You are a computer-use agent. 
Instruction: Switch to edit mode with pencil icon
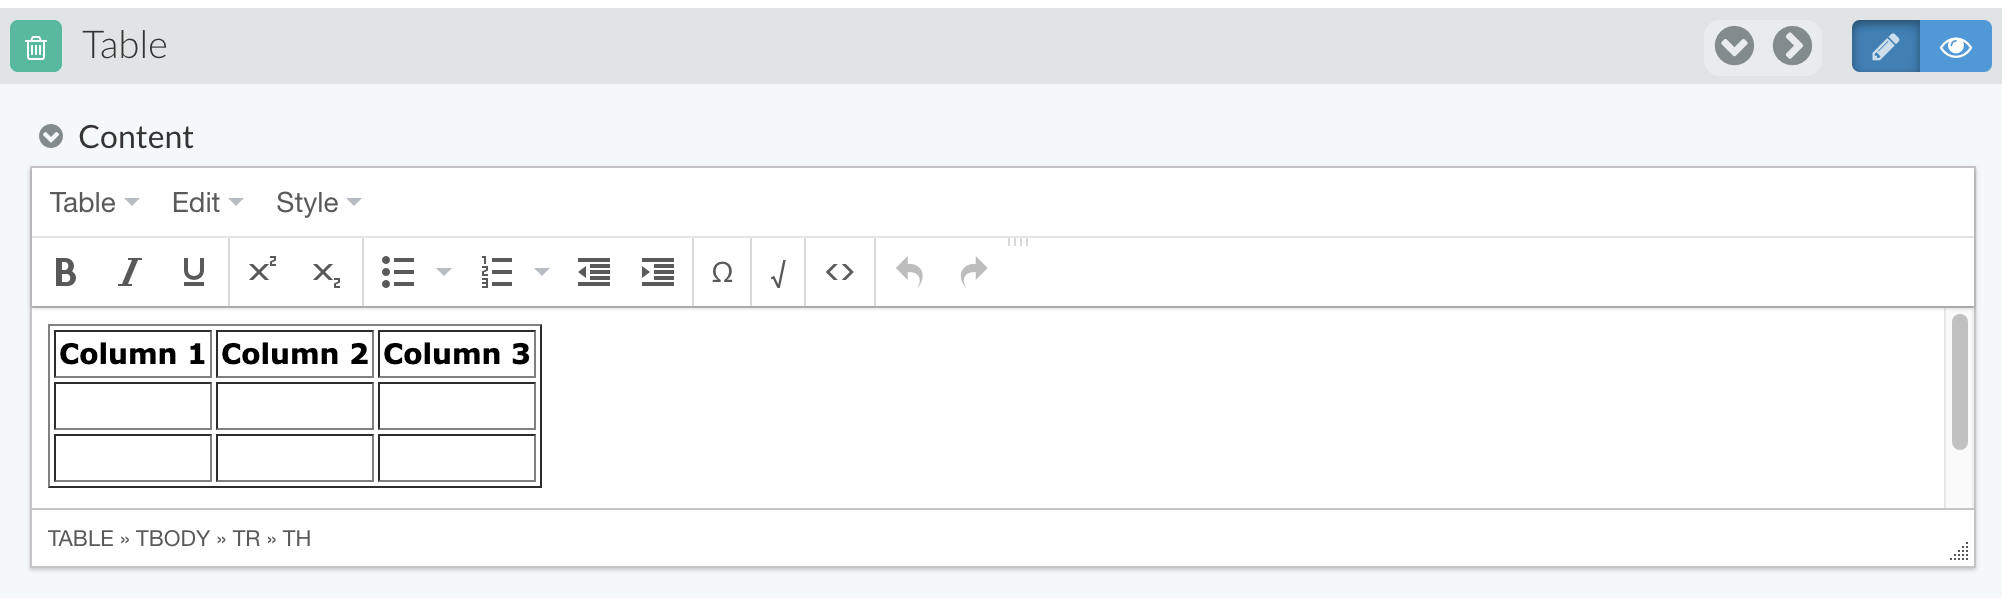click(x=1885, y=46)
